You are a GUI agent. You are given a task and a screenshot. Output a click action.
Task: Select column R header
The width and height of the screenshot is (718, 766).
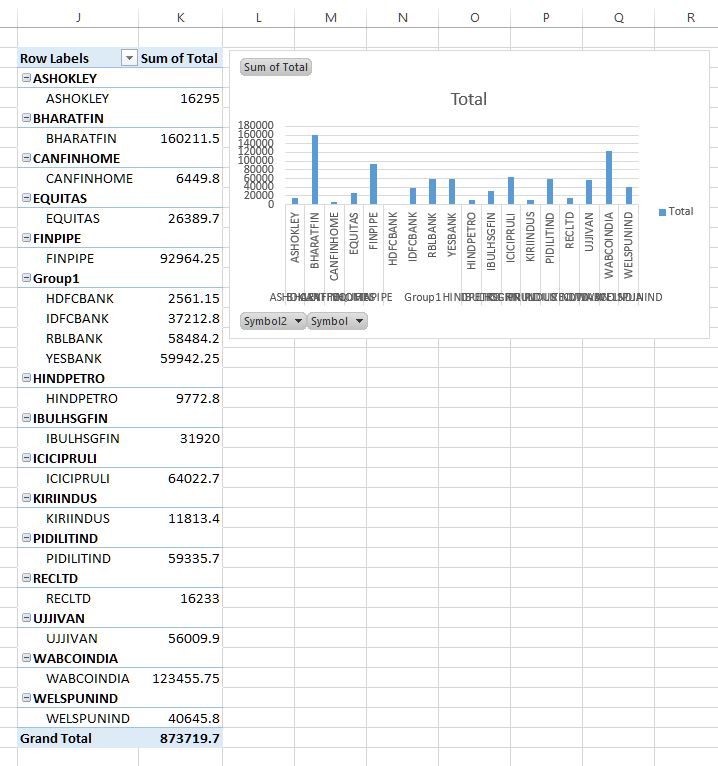690,18
